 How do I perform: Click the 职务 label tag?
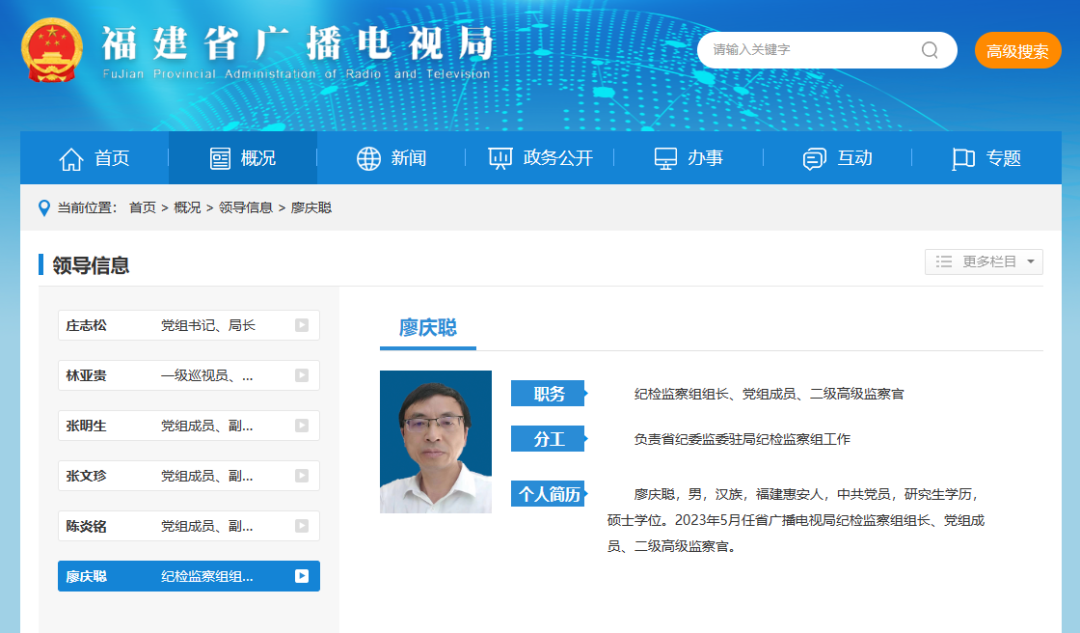point(549,393)
